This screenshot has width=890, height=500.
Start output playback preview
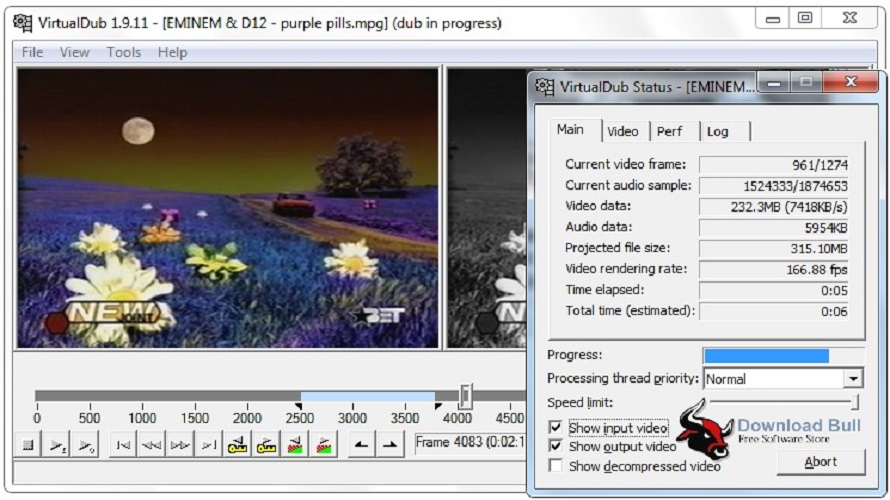87,444
